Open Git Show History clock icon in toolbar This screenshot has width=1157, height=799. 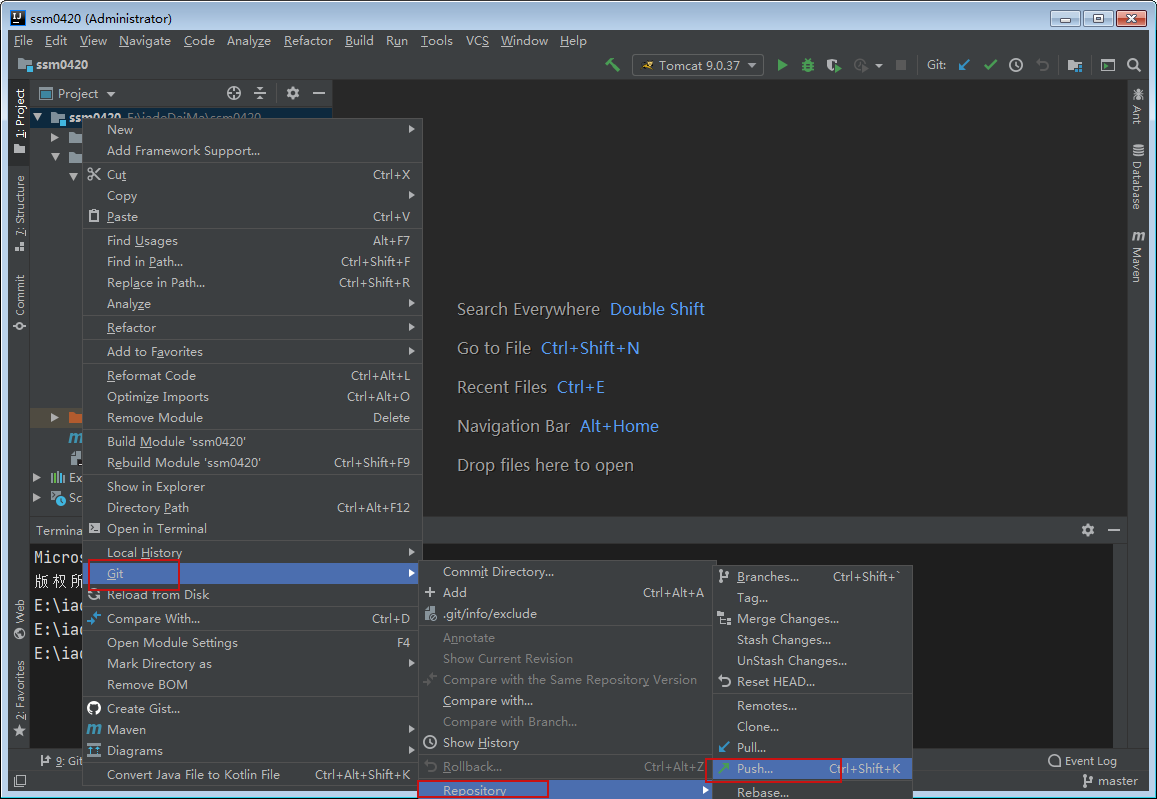point(1016,65)
